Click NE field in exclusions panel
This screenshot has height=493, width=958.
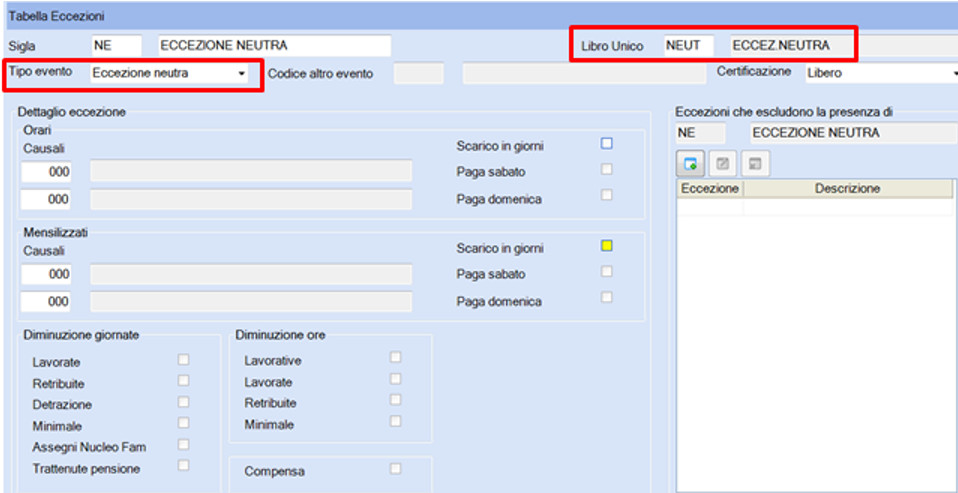pos(701,133)
